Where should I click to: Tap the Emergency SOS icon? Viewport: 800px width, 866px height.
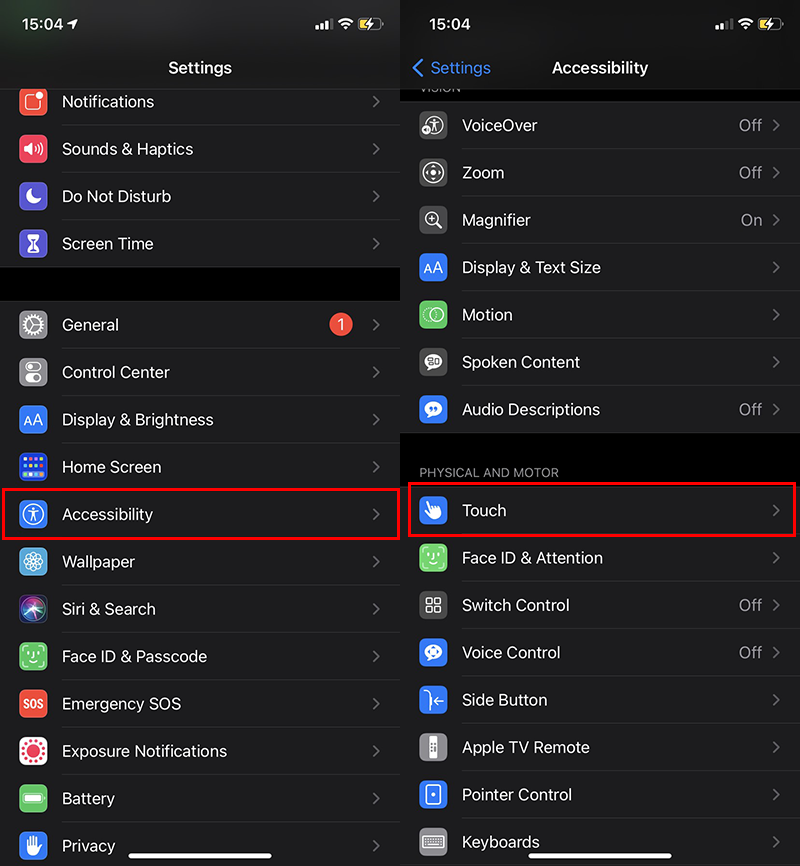point(33,704)
